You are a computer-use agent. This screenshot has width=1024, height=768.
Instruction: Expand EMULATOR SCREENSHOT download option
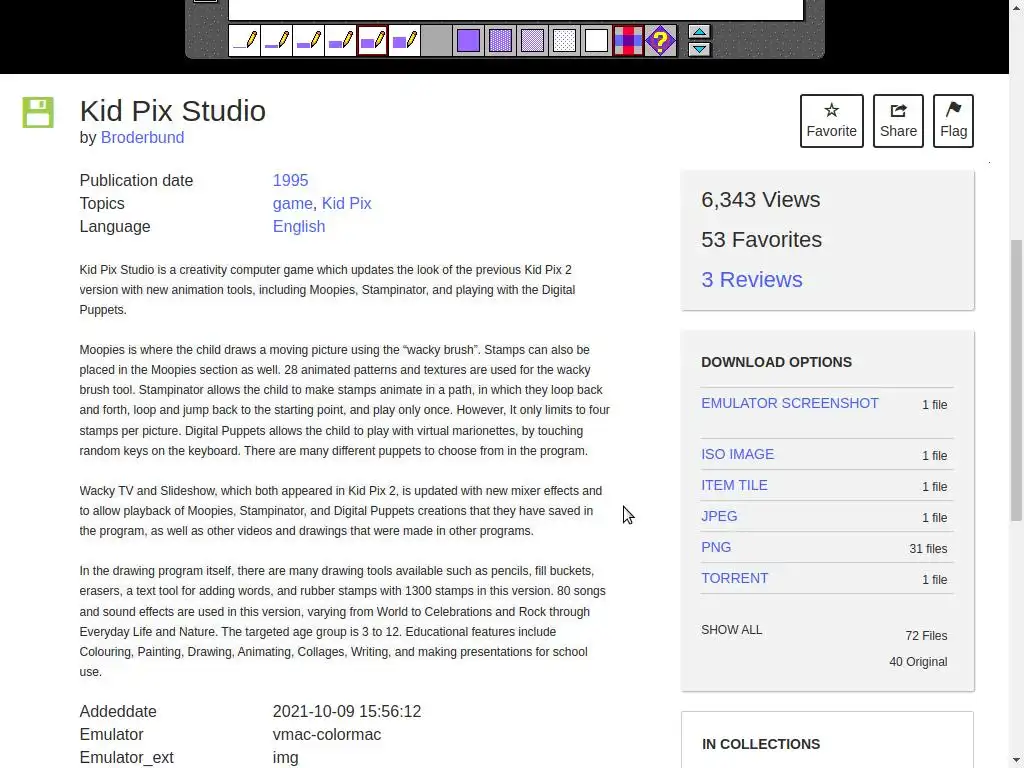coord(790,404)
